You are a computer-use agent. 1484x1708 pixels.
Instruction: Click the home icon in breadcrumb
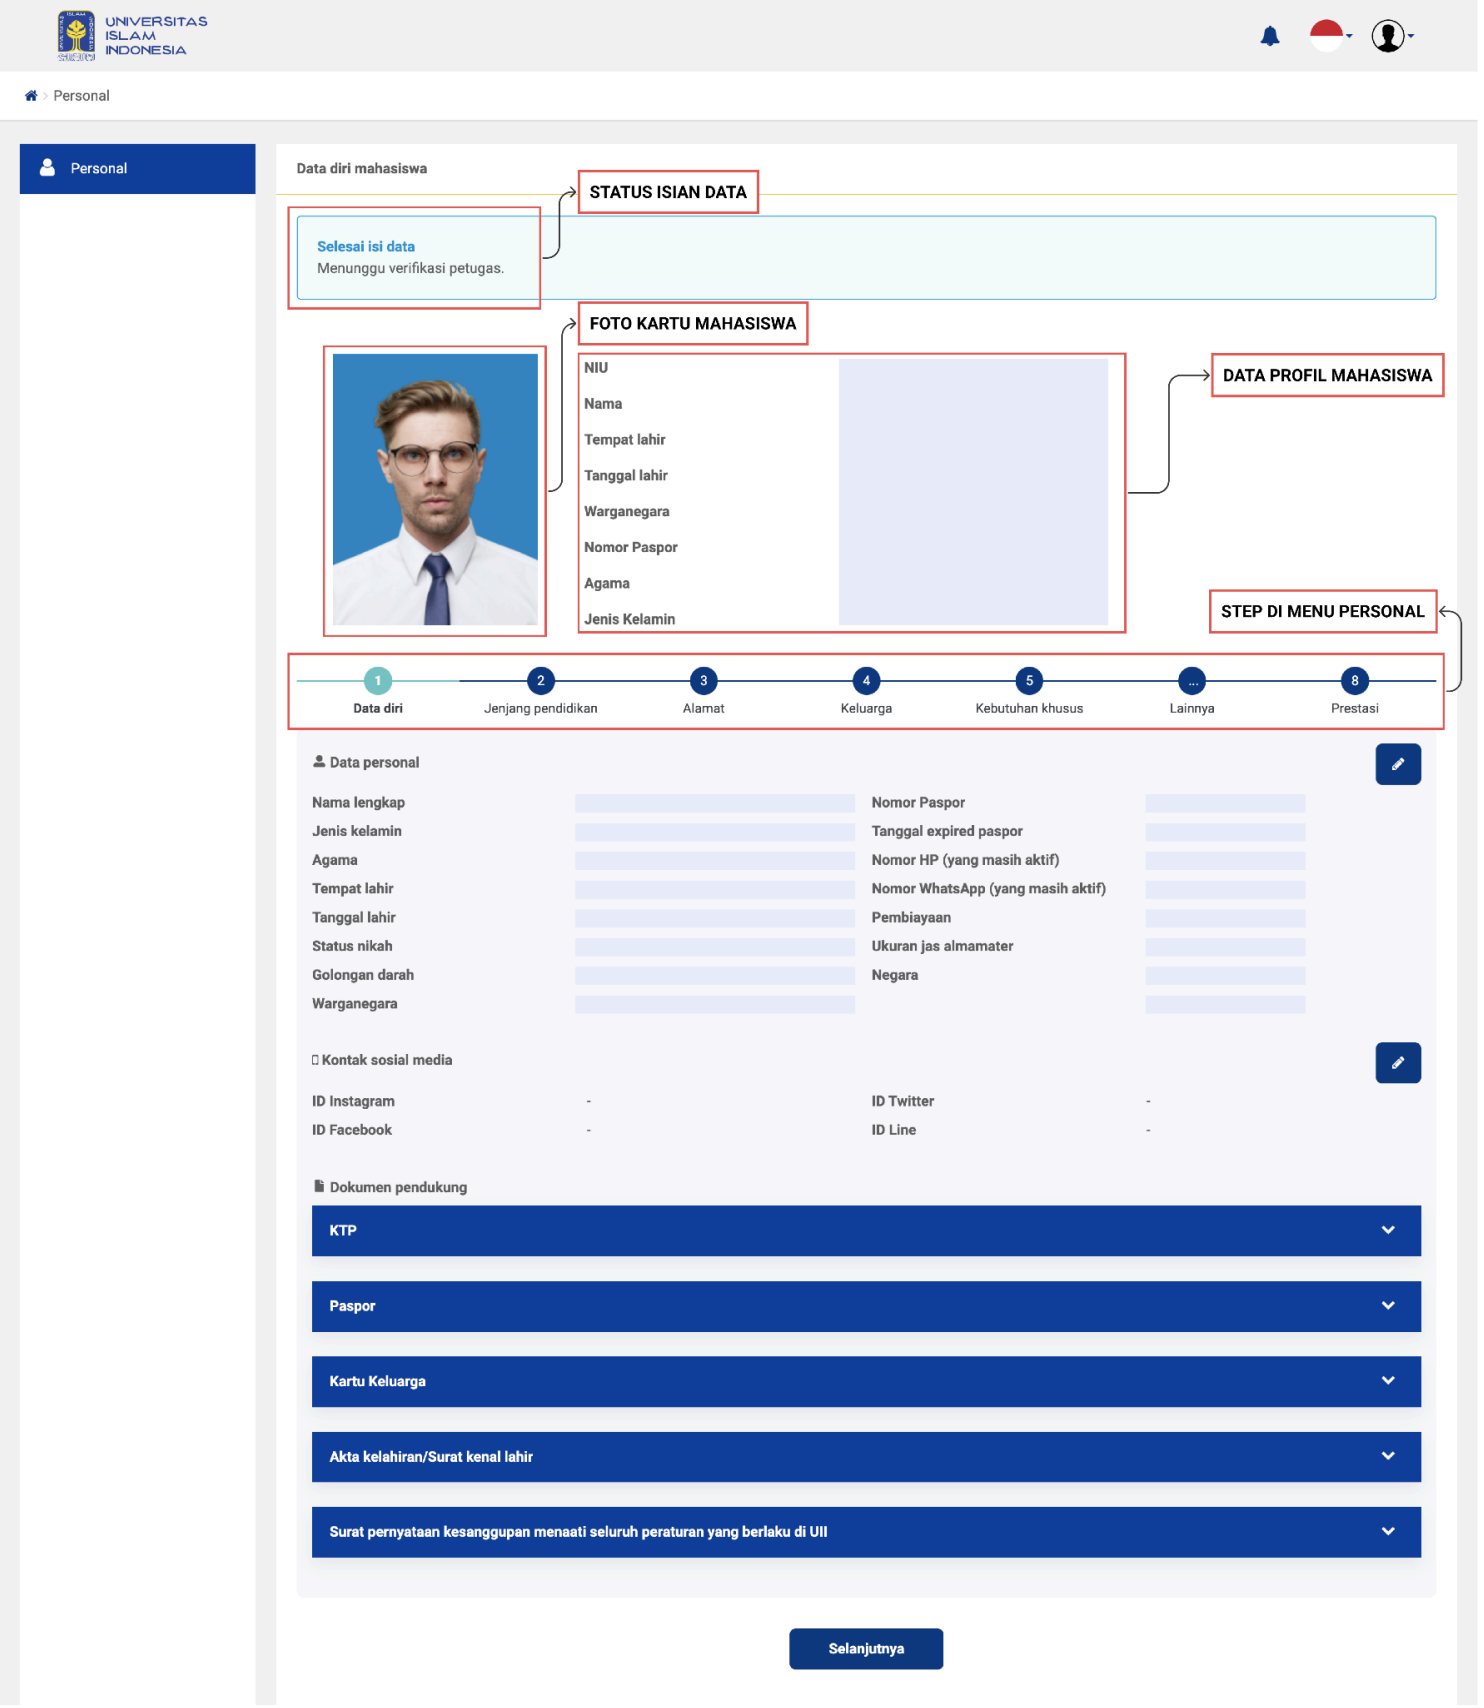pyautogui.click(x=31, y=96)
